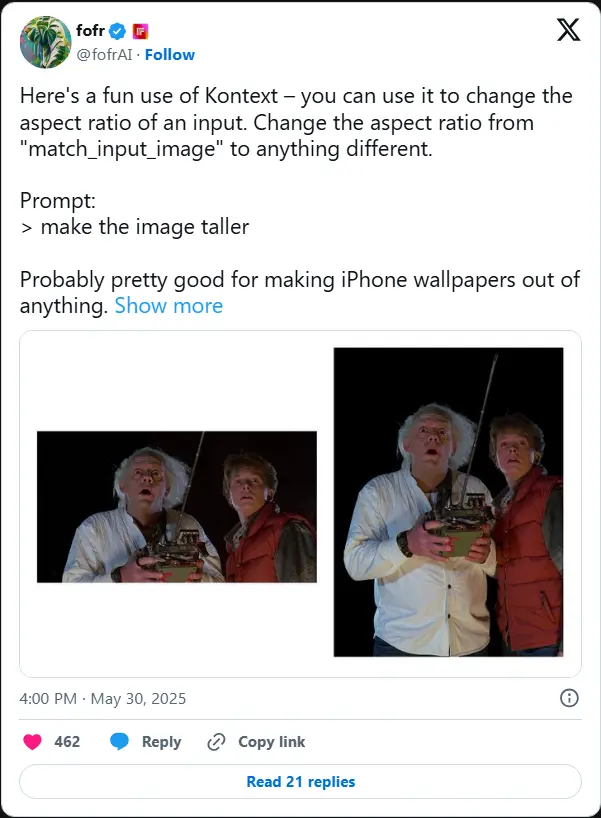Click the fofr display name
This screenshot has width=601, height=818.
point(90,30)
